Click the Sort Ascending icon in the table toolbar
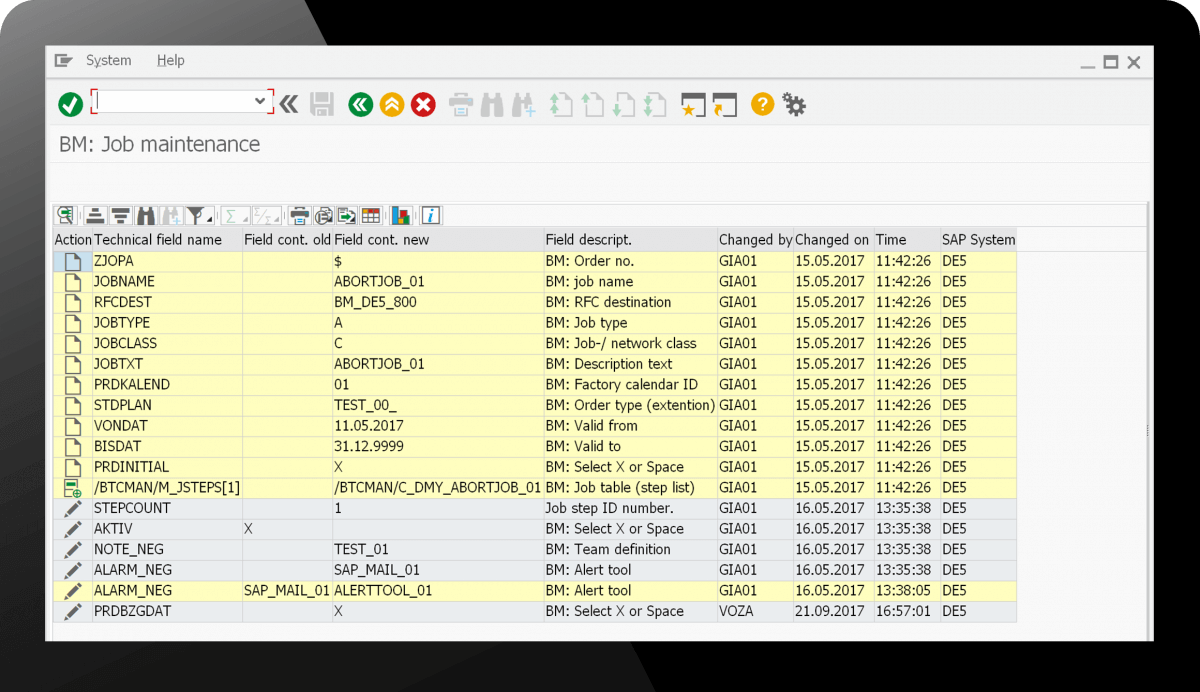Image resolution: width=1200 pixels, height=692 pixels. point(96,215)
